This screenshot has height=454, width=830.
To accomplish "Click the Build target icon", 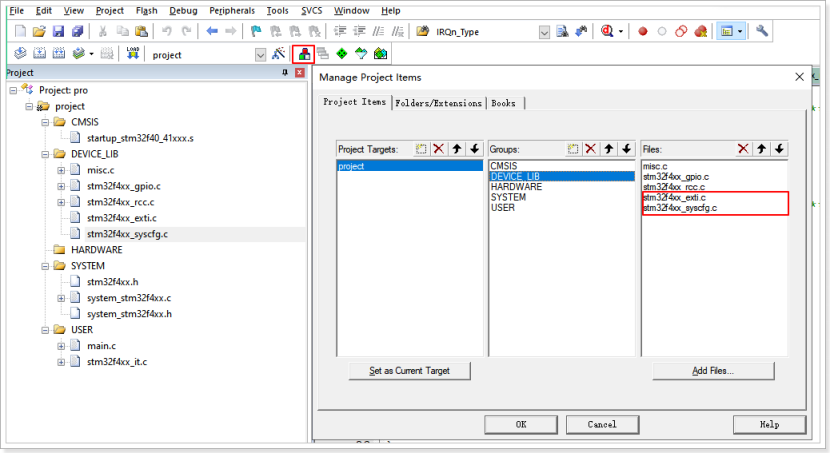I will 39,53.
